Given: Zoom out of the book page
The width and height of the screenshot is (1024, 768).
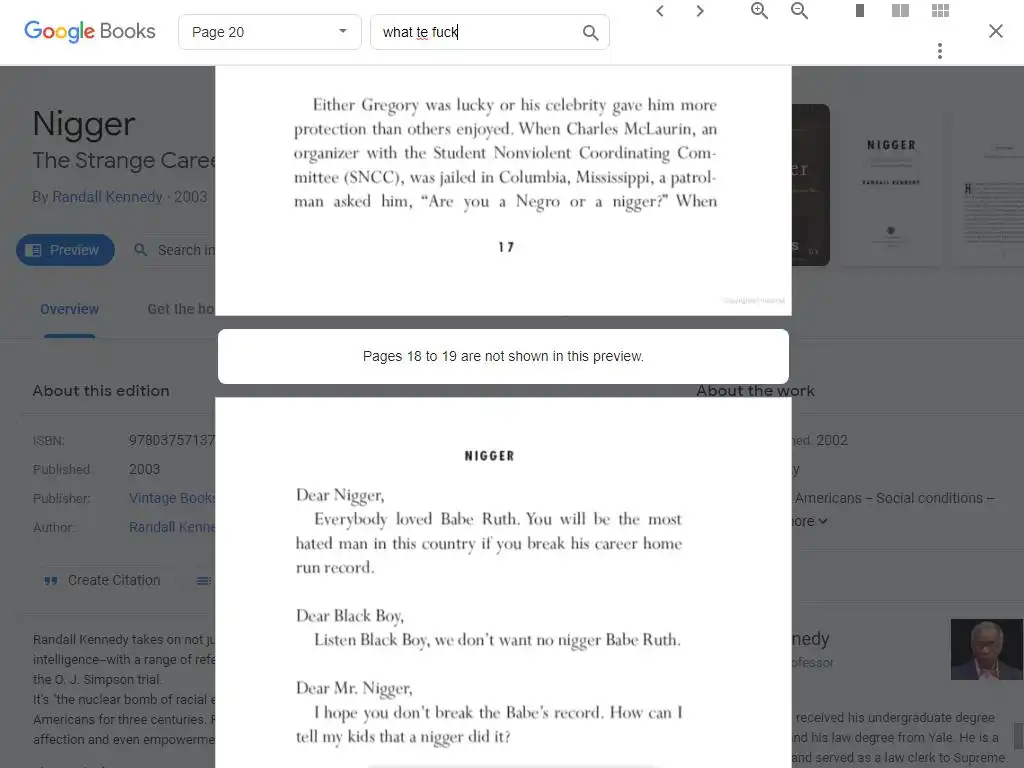Looking at the screenshot, I should [x=799, y=10].
